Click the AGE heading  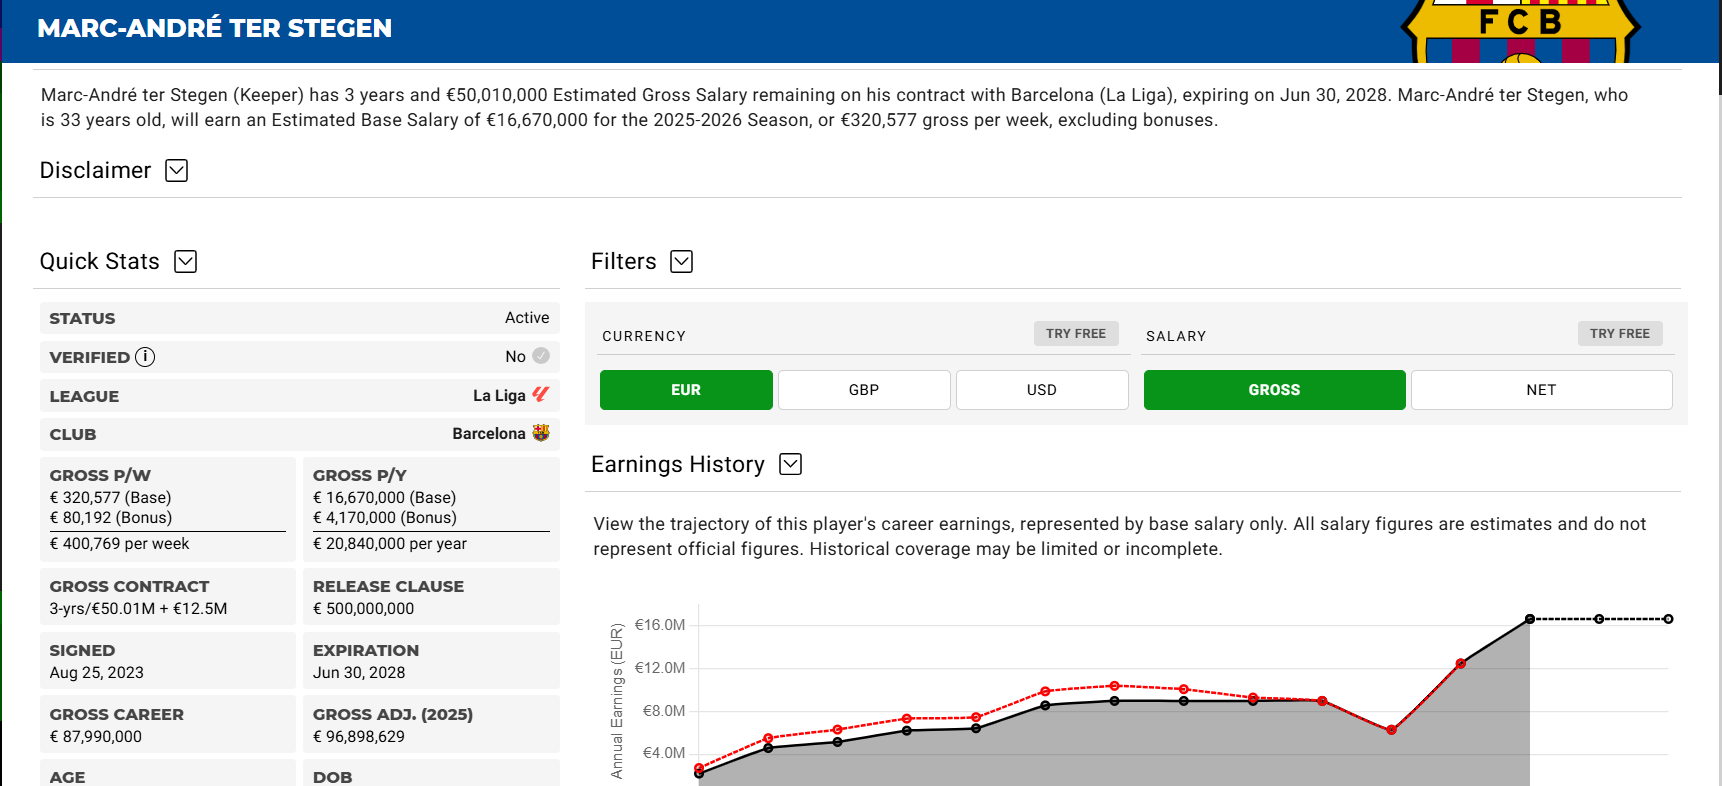68,777
